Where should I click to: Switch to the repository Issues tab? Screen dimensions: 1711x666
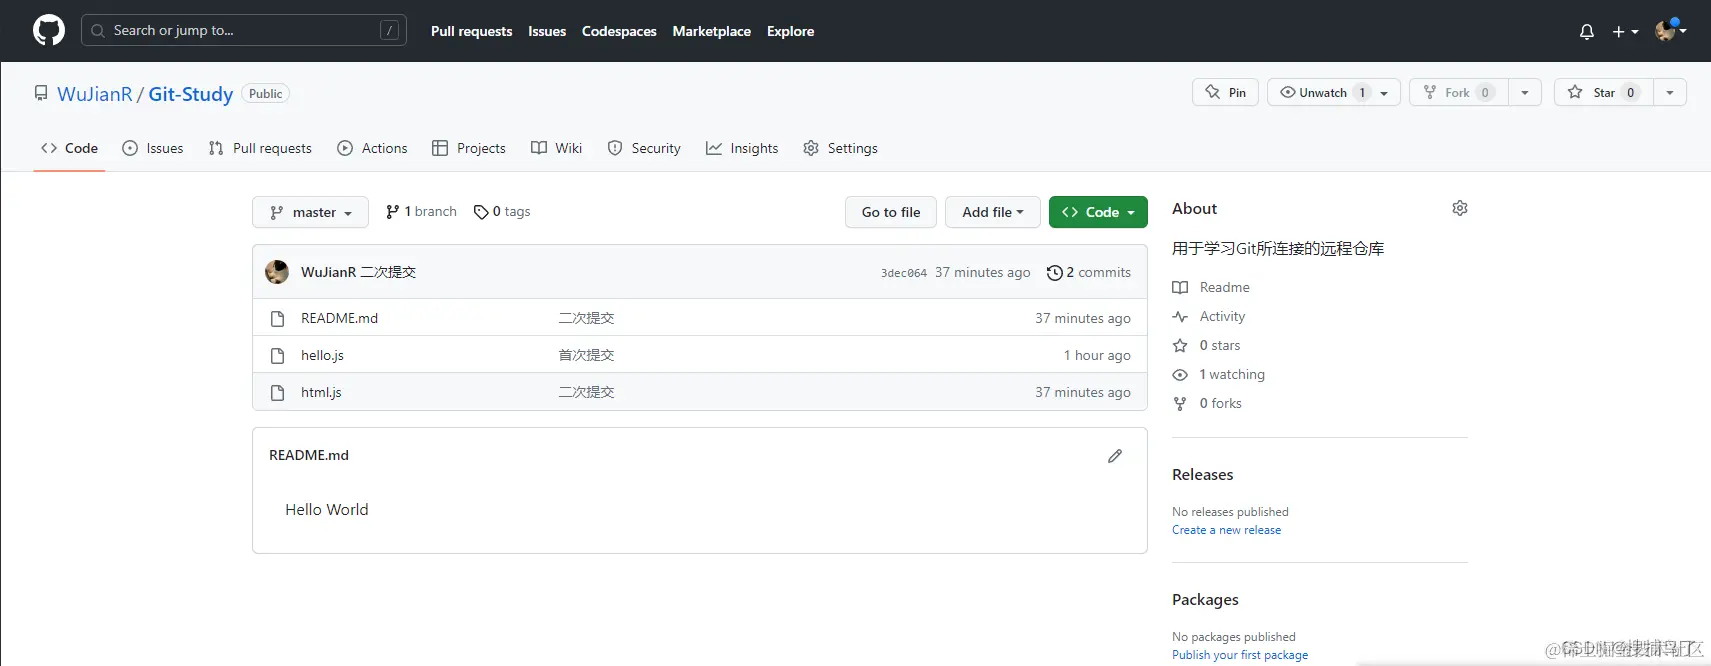pyautogui.click(x=153, y=148)
